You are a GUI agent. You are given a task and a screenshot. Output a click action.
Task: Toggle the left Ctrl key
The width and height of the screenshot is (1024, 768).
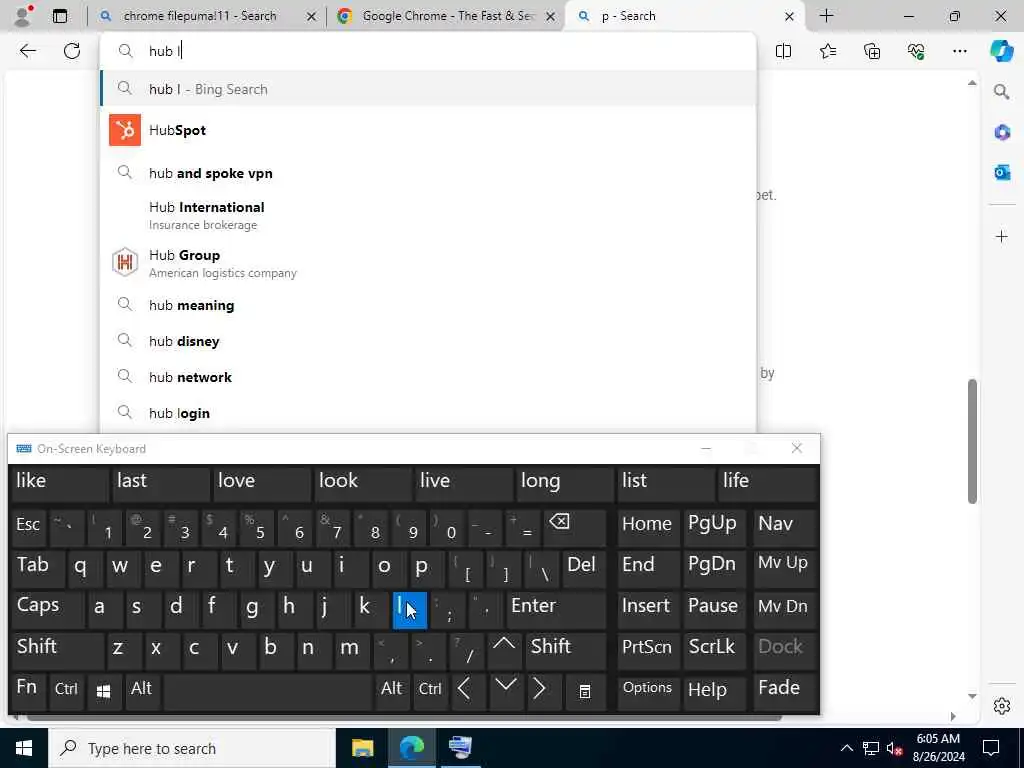67,692
